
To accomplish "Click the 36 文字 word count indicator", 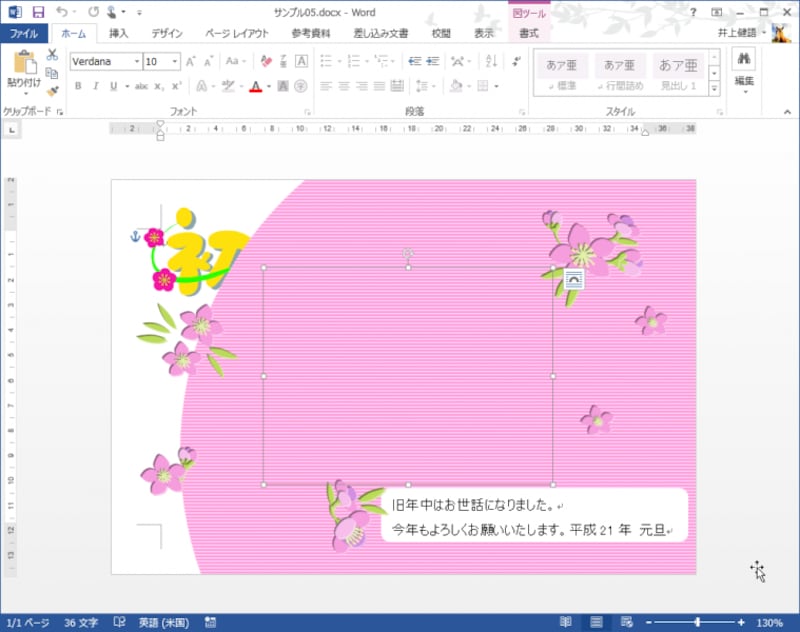I will coord(78,622).
